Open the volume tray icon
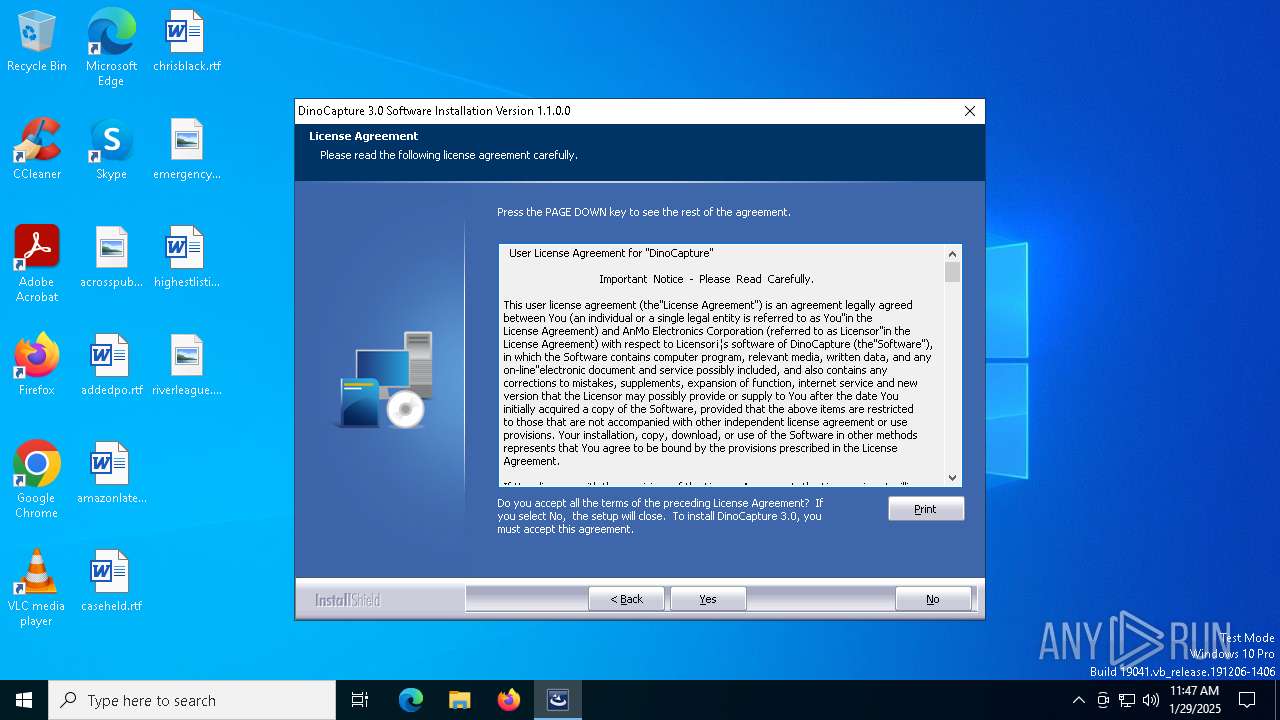 (x=1151, y=700)
